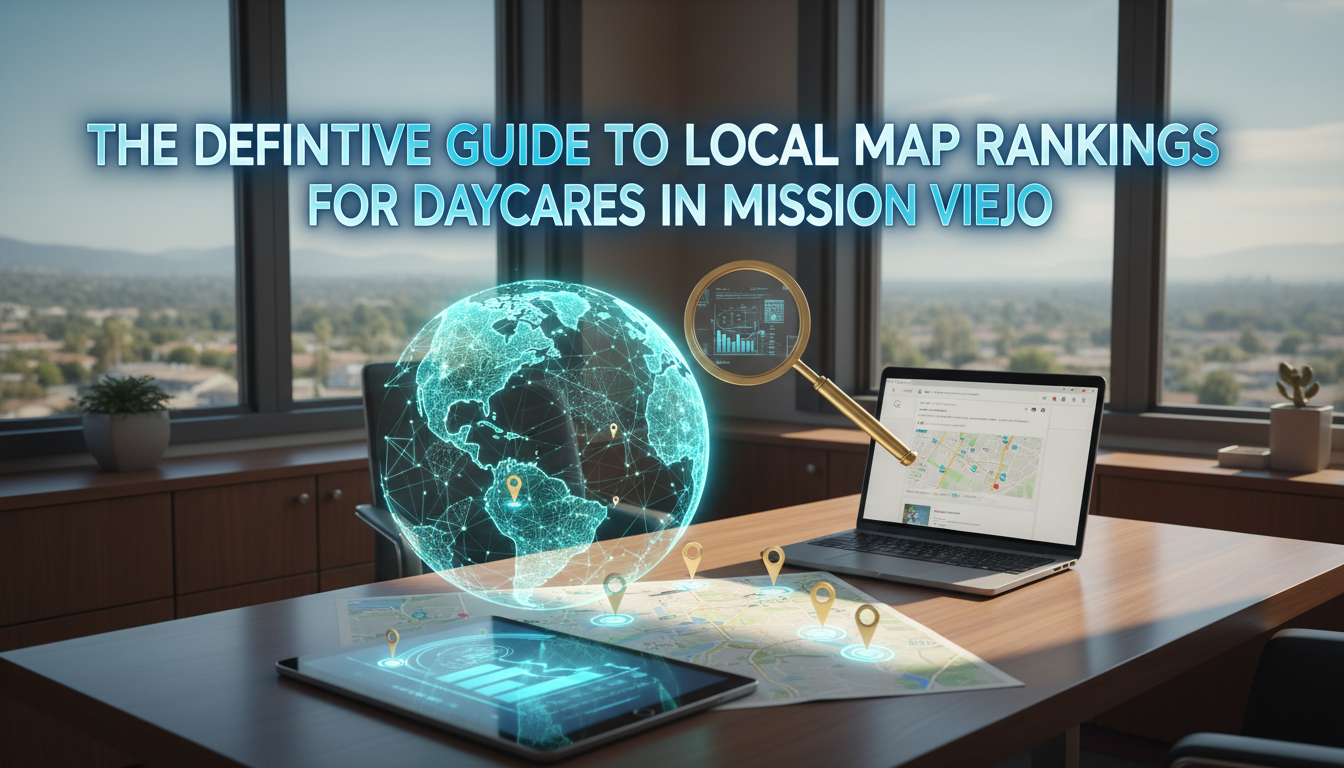Click the magnifying glass lens
Viewport: 1344px width, 768px height.
pos(746,321)
